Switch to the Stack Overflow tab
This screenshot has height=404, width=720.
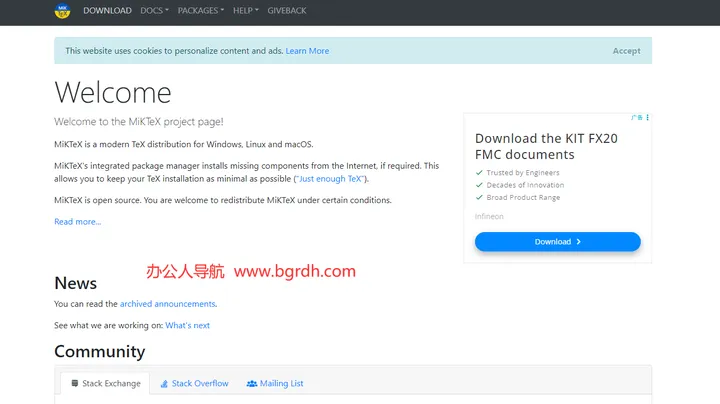(x=194, y=383)
